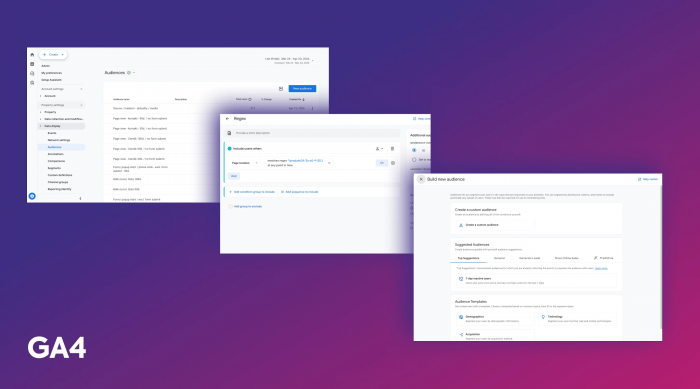The width and height of the screenshot is (700, 389).
Task: Expand the Property tree item
Action: point(41,112)
